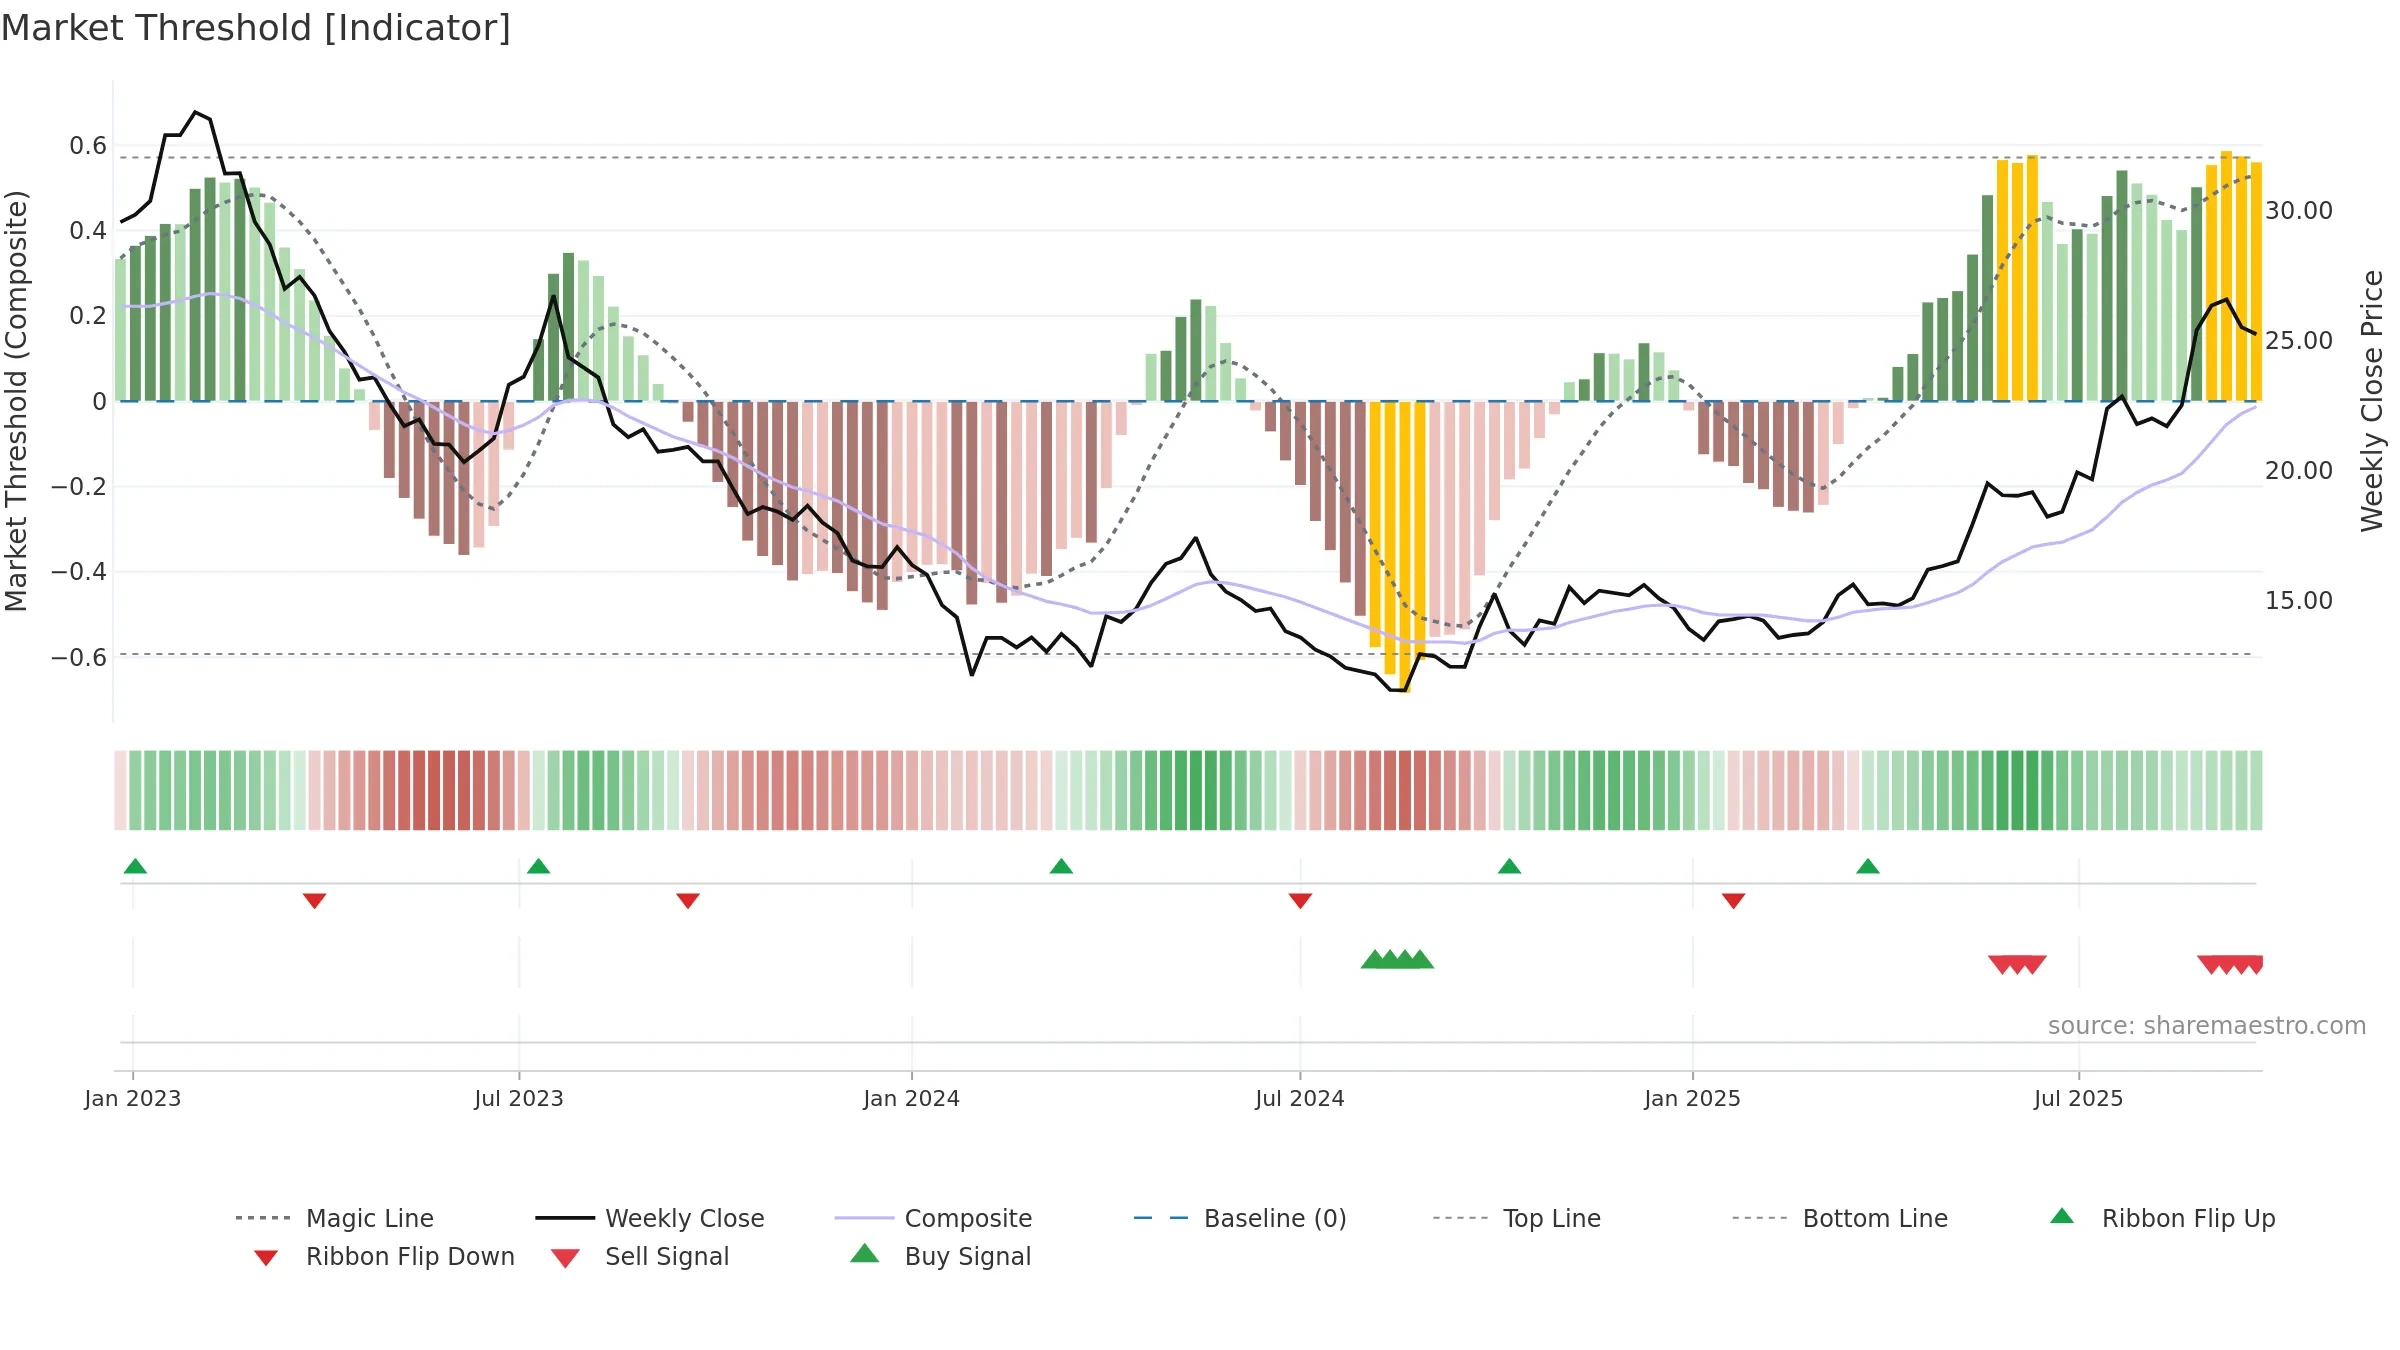The image size is (2400, 1350).
Task: Click the chart title Market Threshold [Indicator]
Action: point(256,28)
